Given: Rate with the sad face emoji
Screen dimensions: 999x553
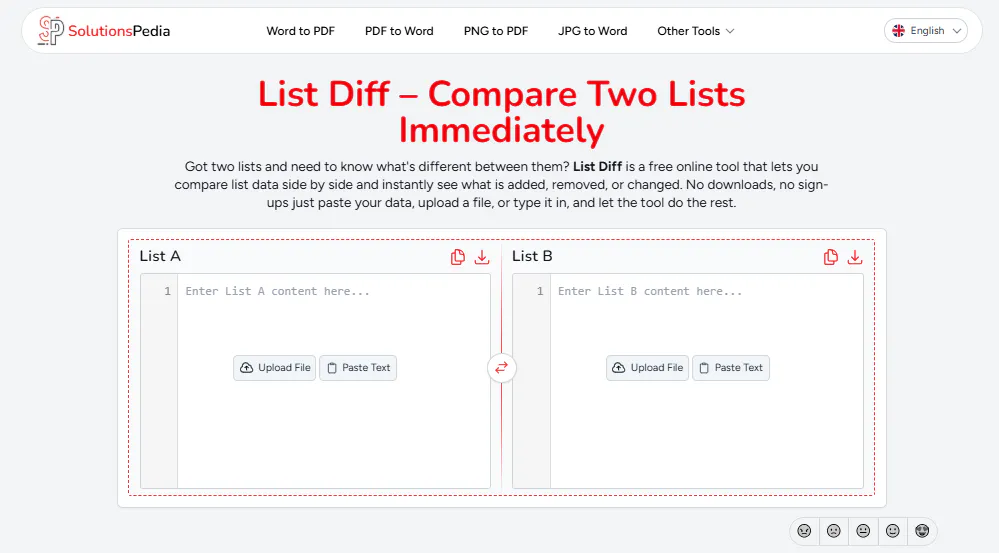Looking at the screenshot, I should click(833, 531).
